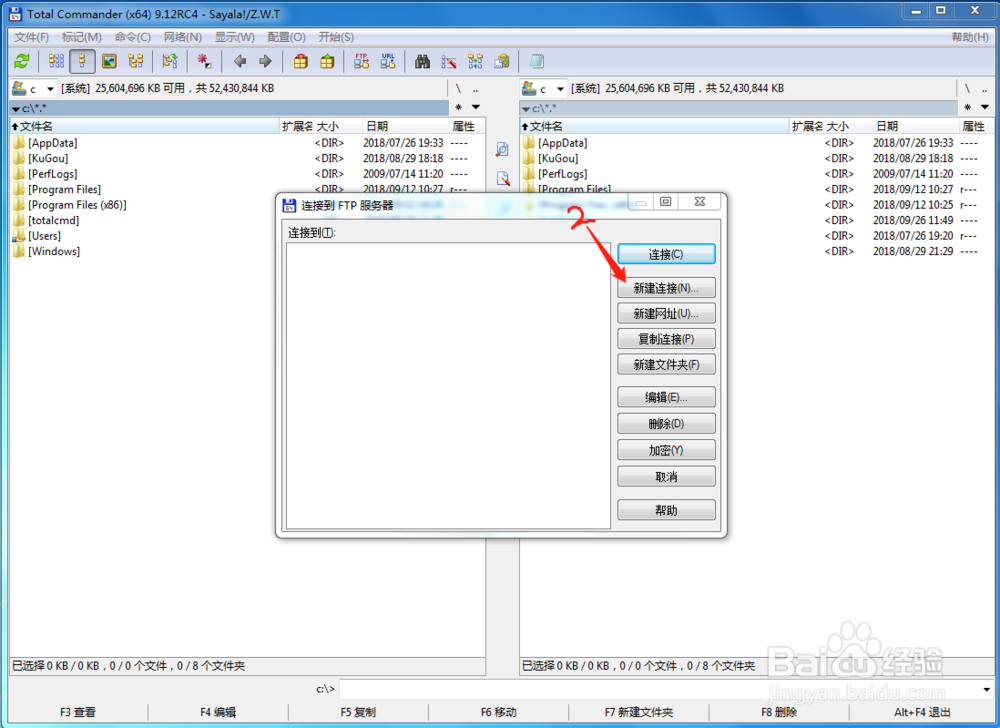Click the 新建连接(N)... button
The height and width of the screenshot is (728, 1000).
[666, 288]
